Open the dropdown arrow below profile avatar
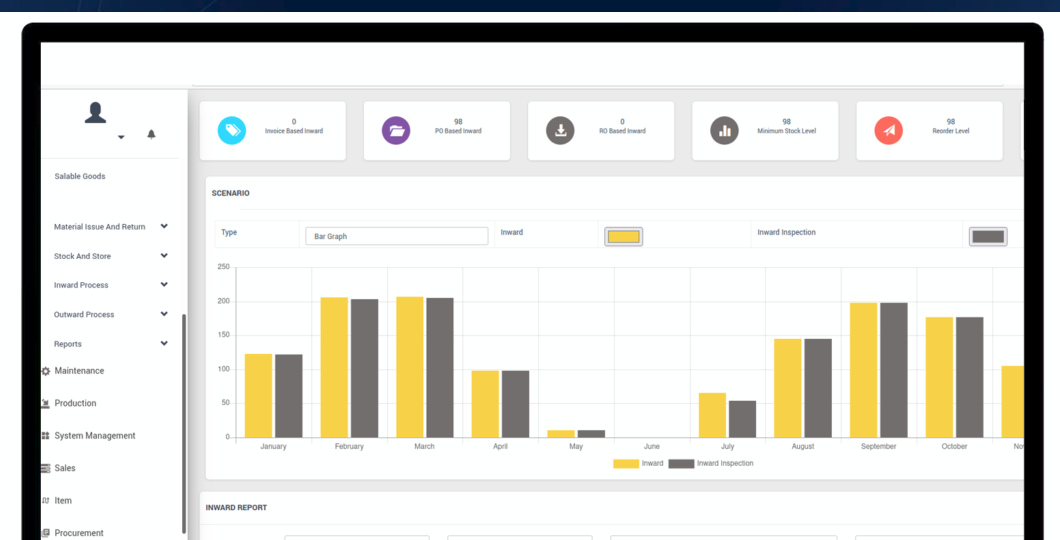Viewport: 1060px width, 540px height. (121, 137)
